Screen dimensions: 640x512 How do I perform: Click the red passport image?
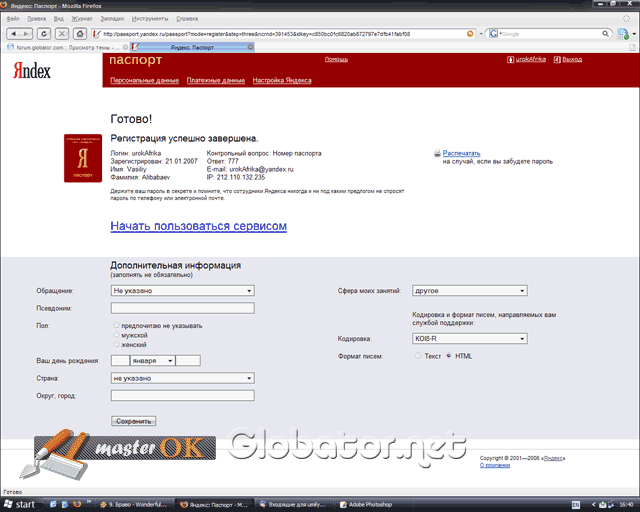83,158
